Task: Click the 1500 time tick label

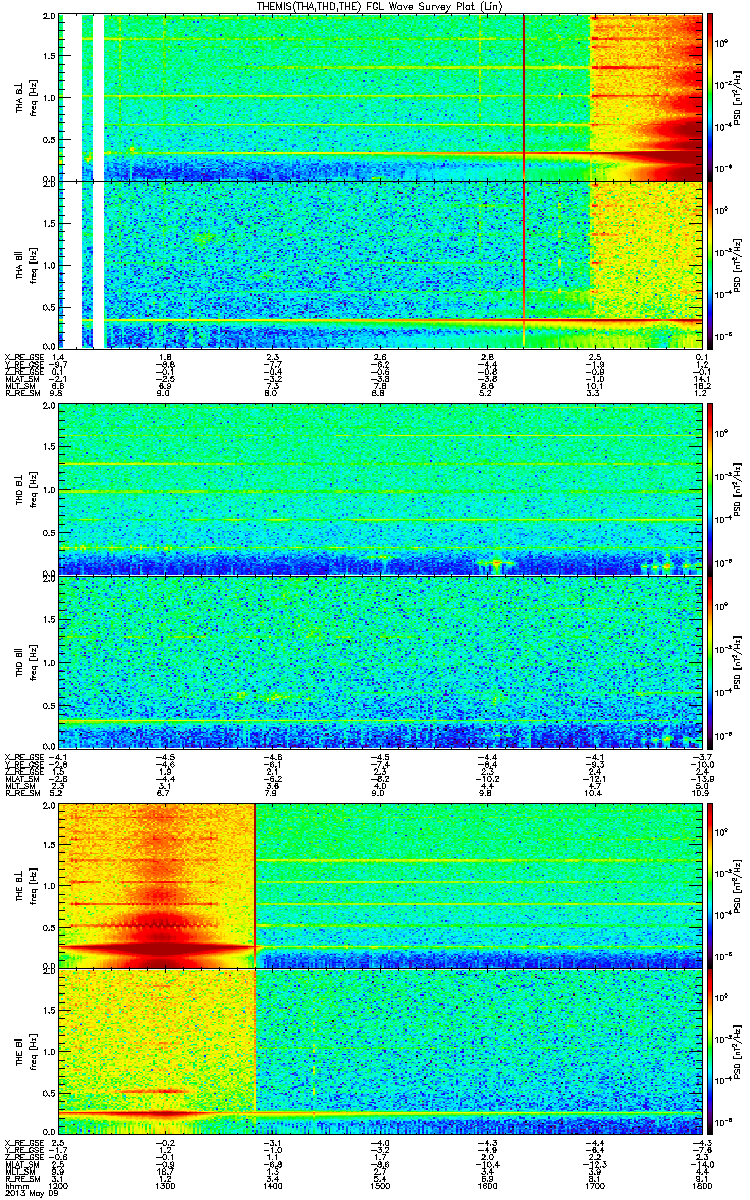Action: (380, 1186)
